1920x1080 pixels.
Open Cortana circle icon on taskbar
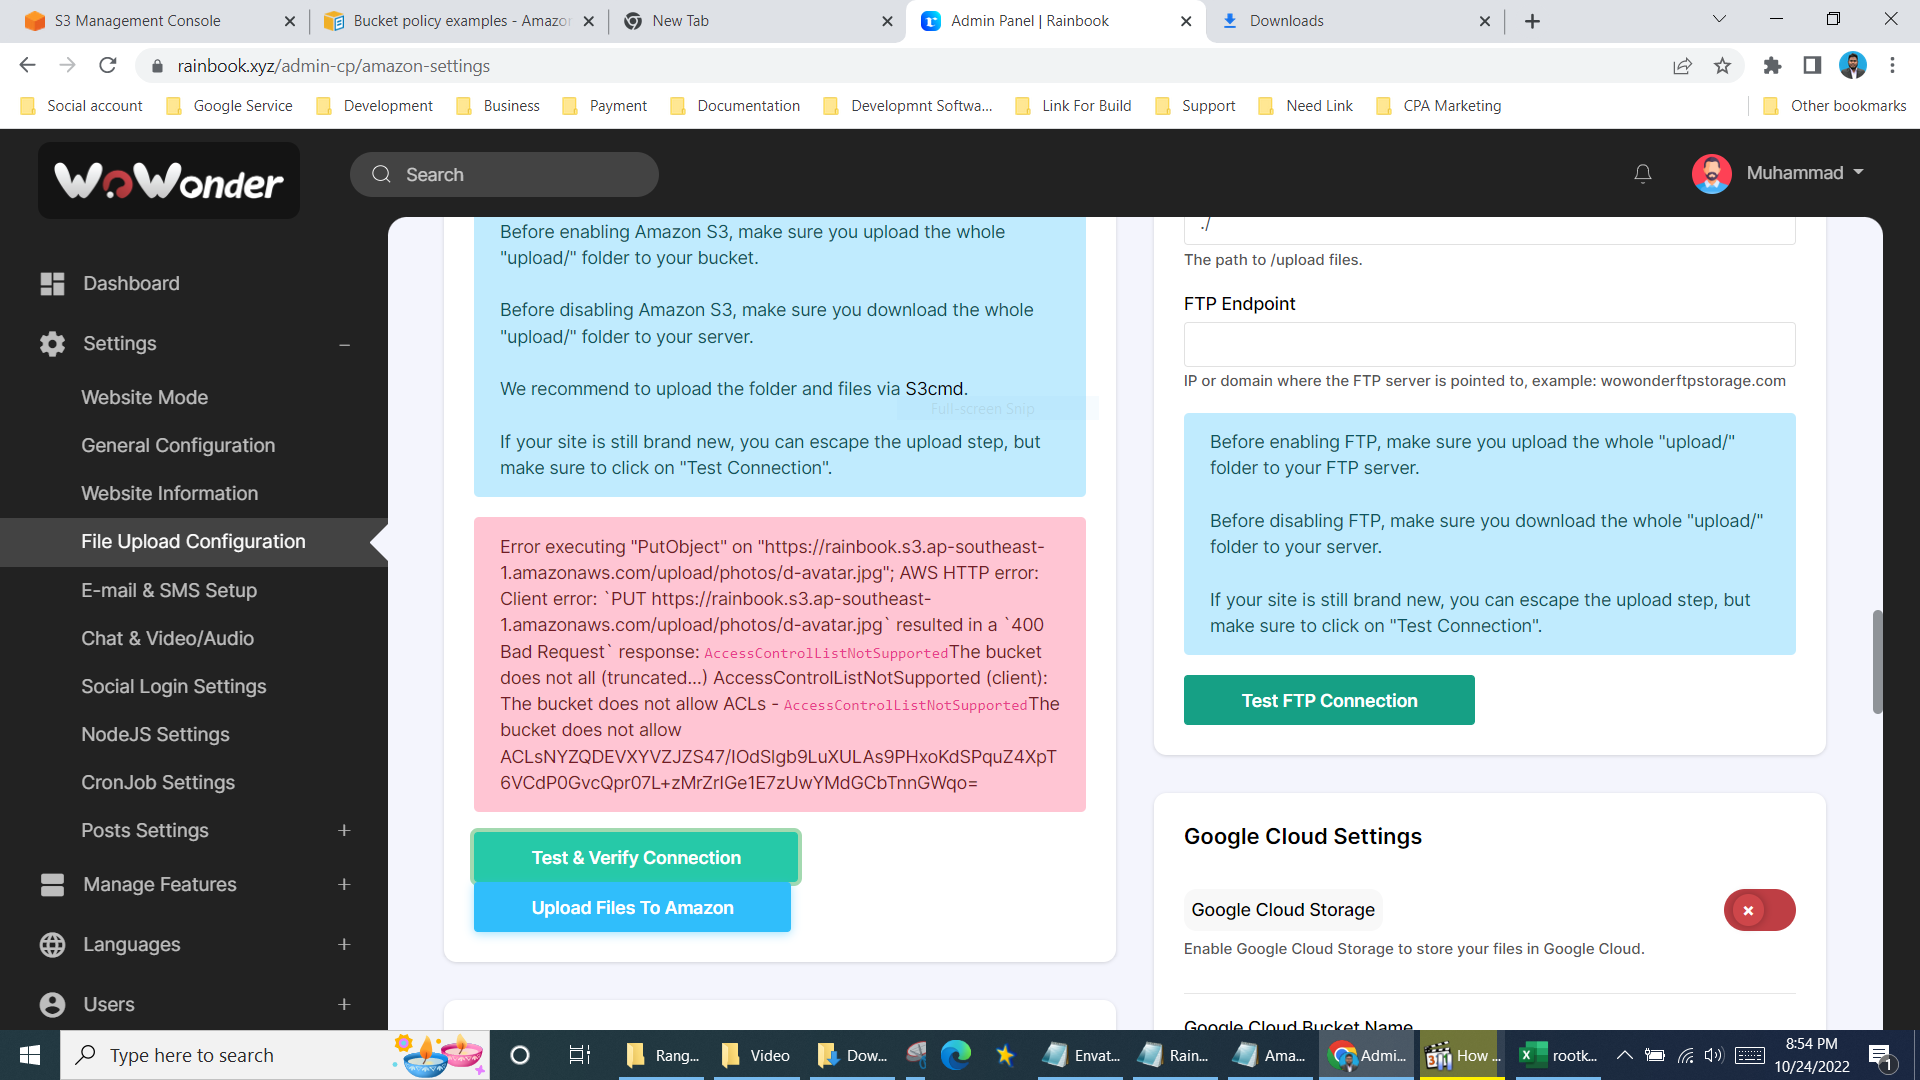[519, 1055]
